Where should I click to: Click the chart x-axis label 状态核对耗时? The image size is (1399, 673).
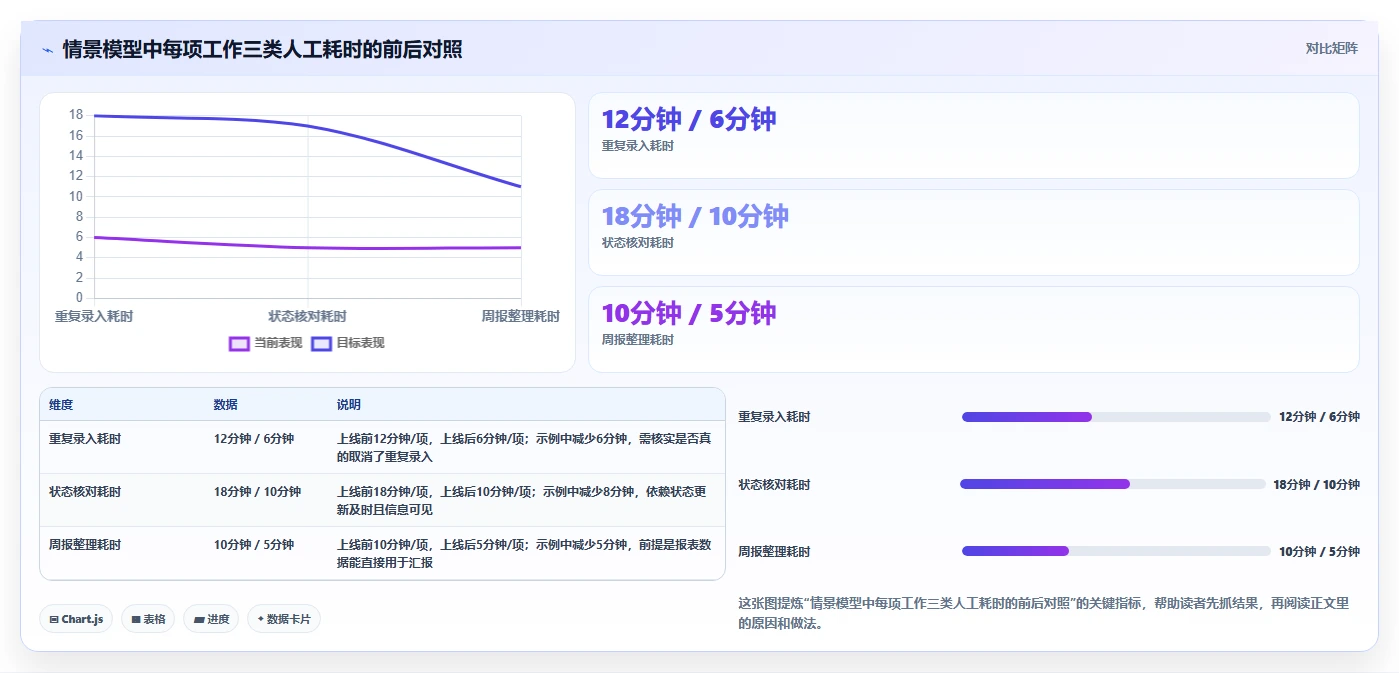308,316
